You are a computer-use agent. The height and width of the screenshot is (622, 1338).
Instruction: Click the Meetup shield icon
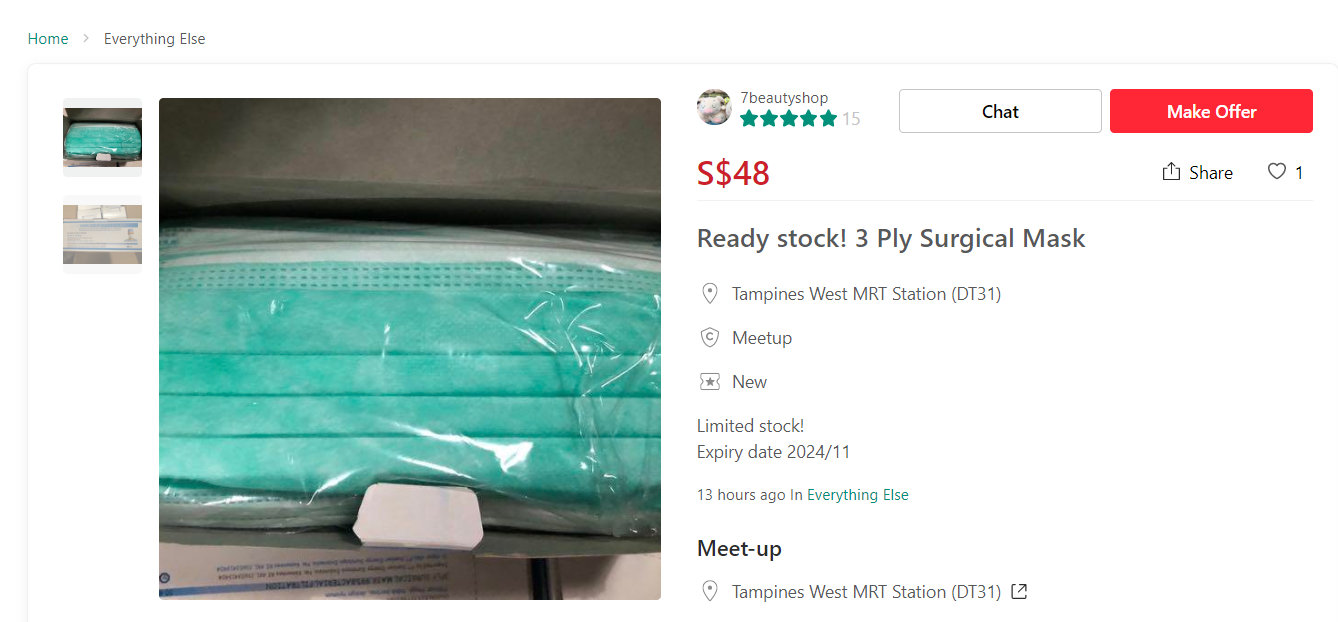(x=710, y=338)
